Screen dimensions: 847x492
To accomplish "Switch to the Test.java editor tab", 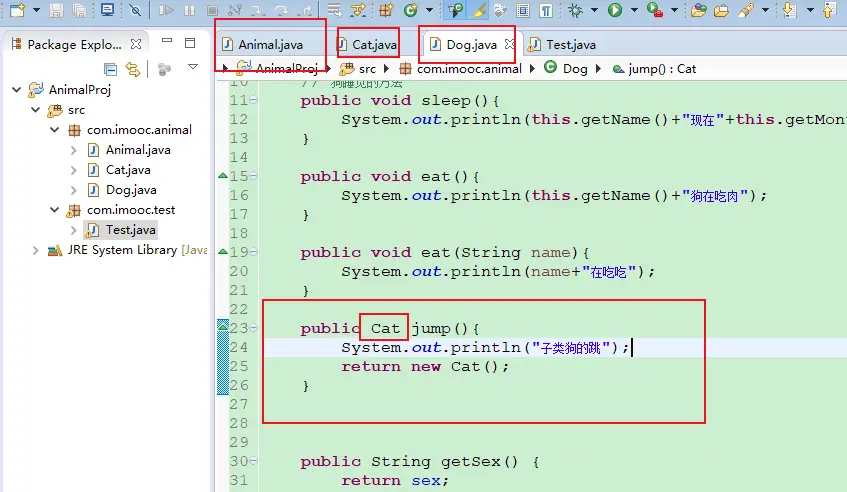I will click(570, 45).
